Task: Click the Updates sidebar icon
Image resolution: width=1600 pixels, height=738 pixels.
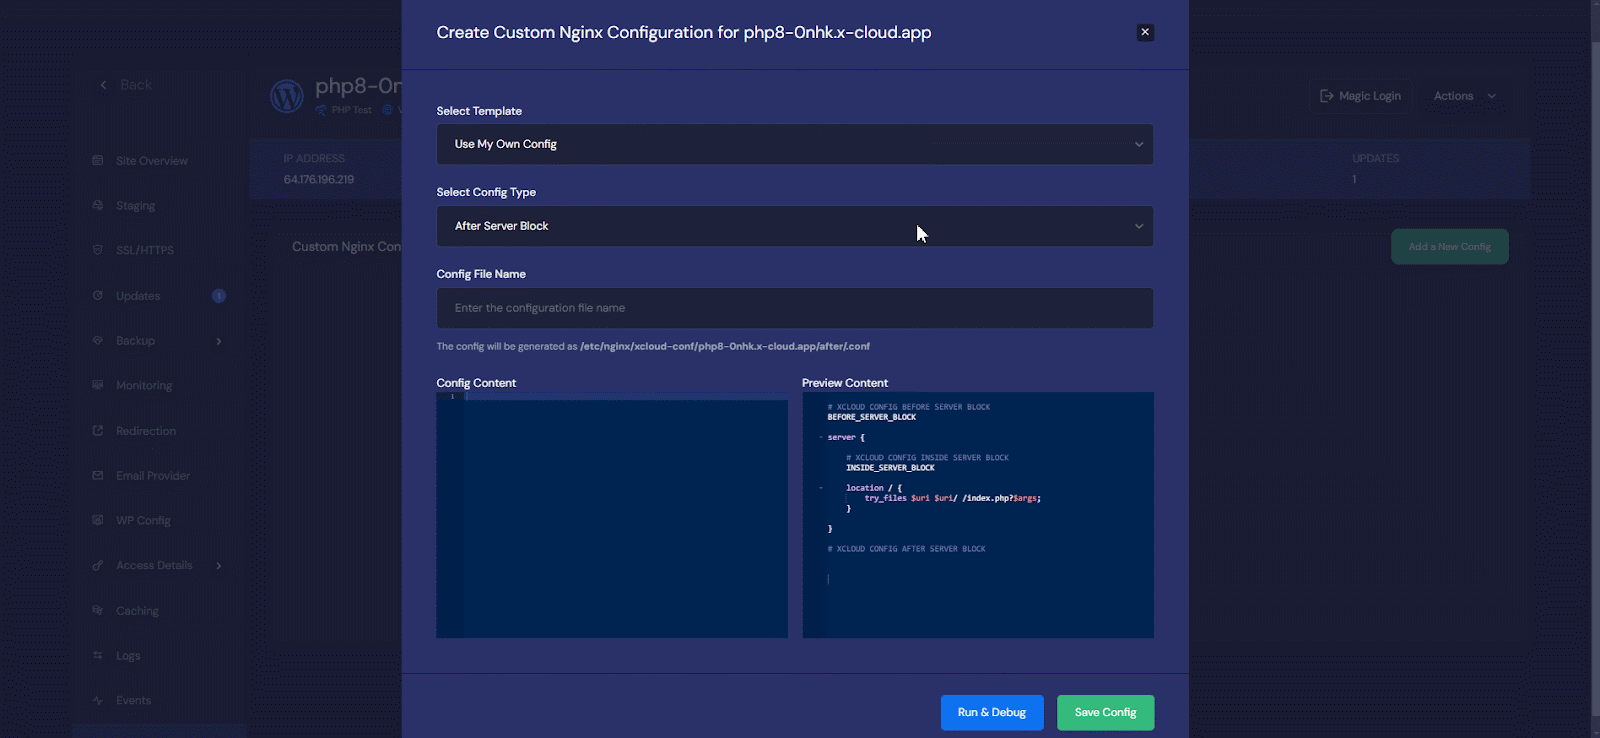Action: click(x=98, y=295)
